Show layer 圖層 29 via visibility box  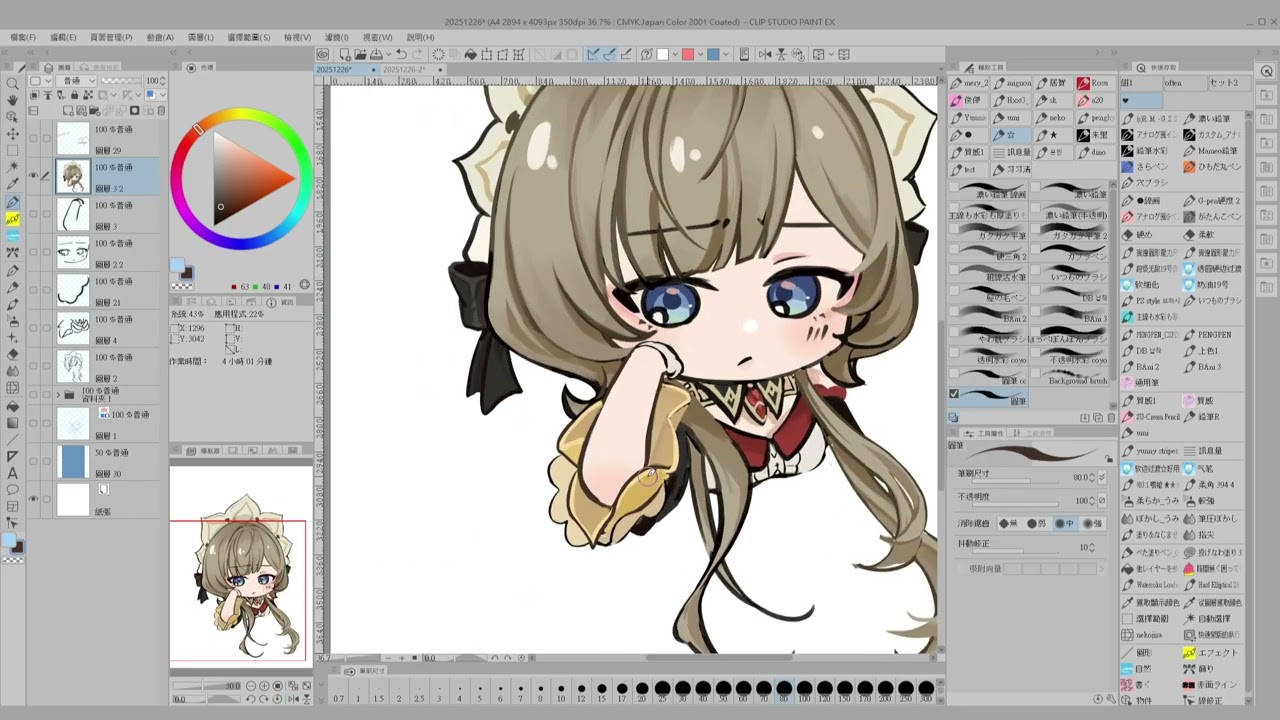point(33,138)
